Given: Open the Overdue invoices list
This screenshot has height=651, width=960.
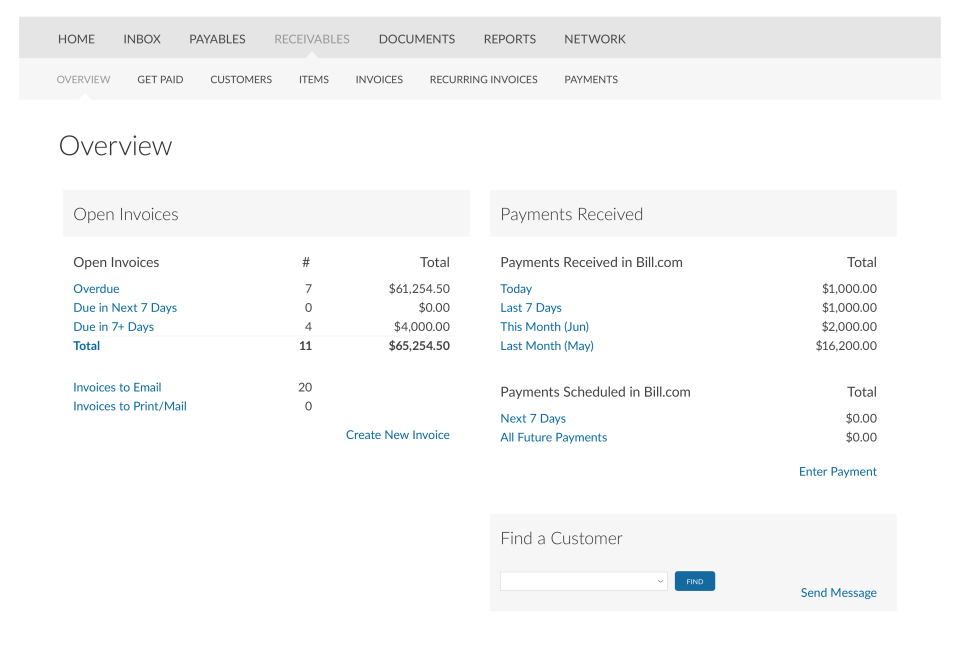Looking at the screenshot, I should tap(96, 288).
